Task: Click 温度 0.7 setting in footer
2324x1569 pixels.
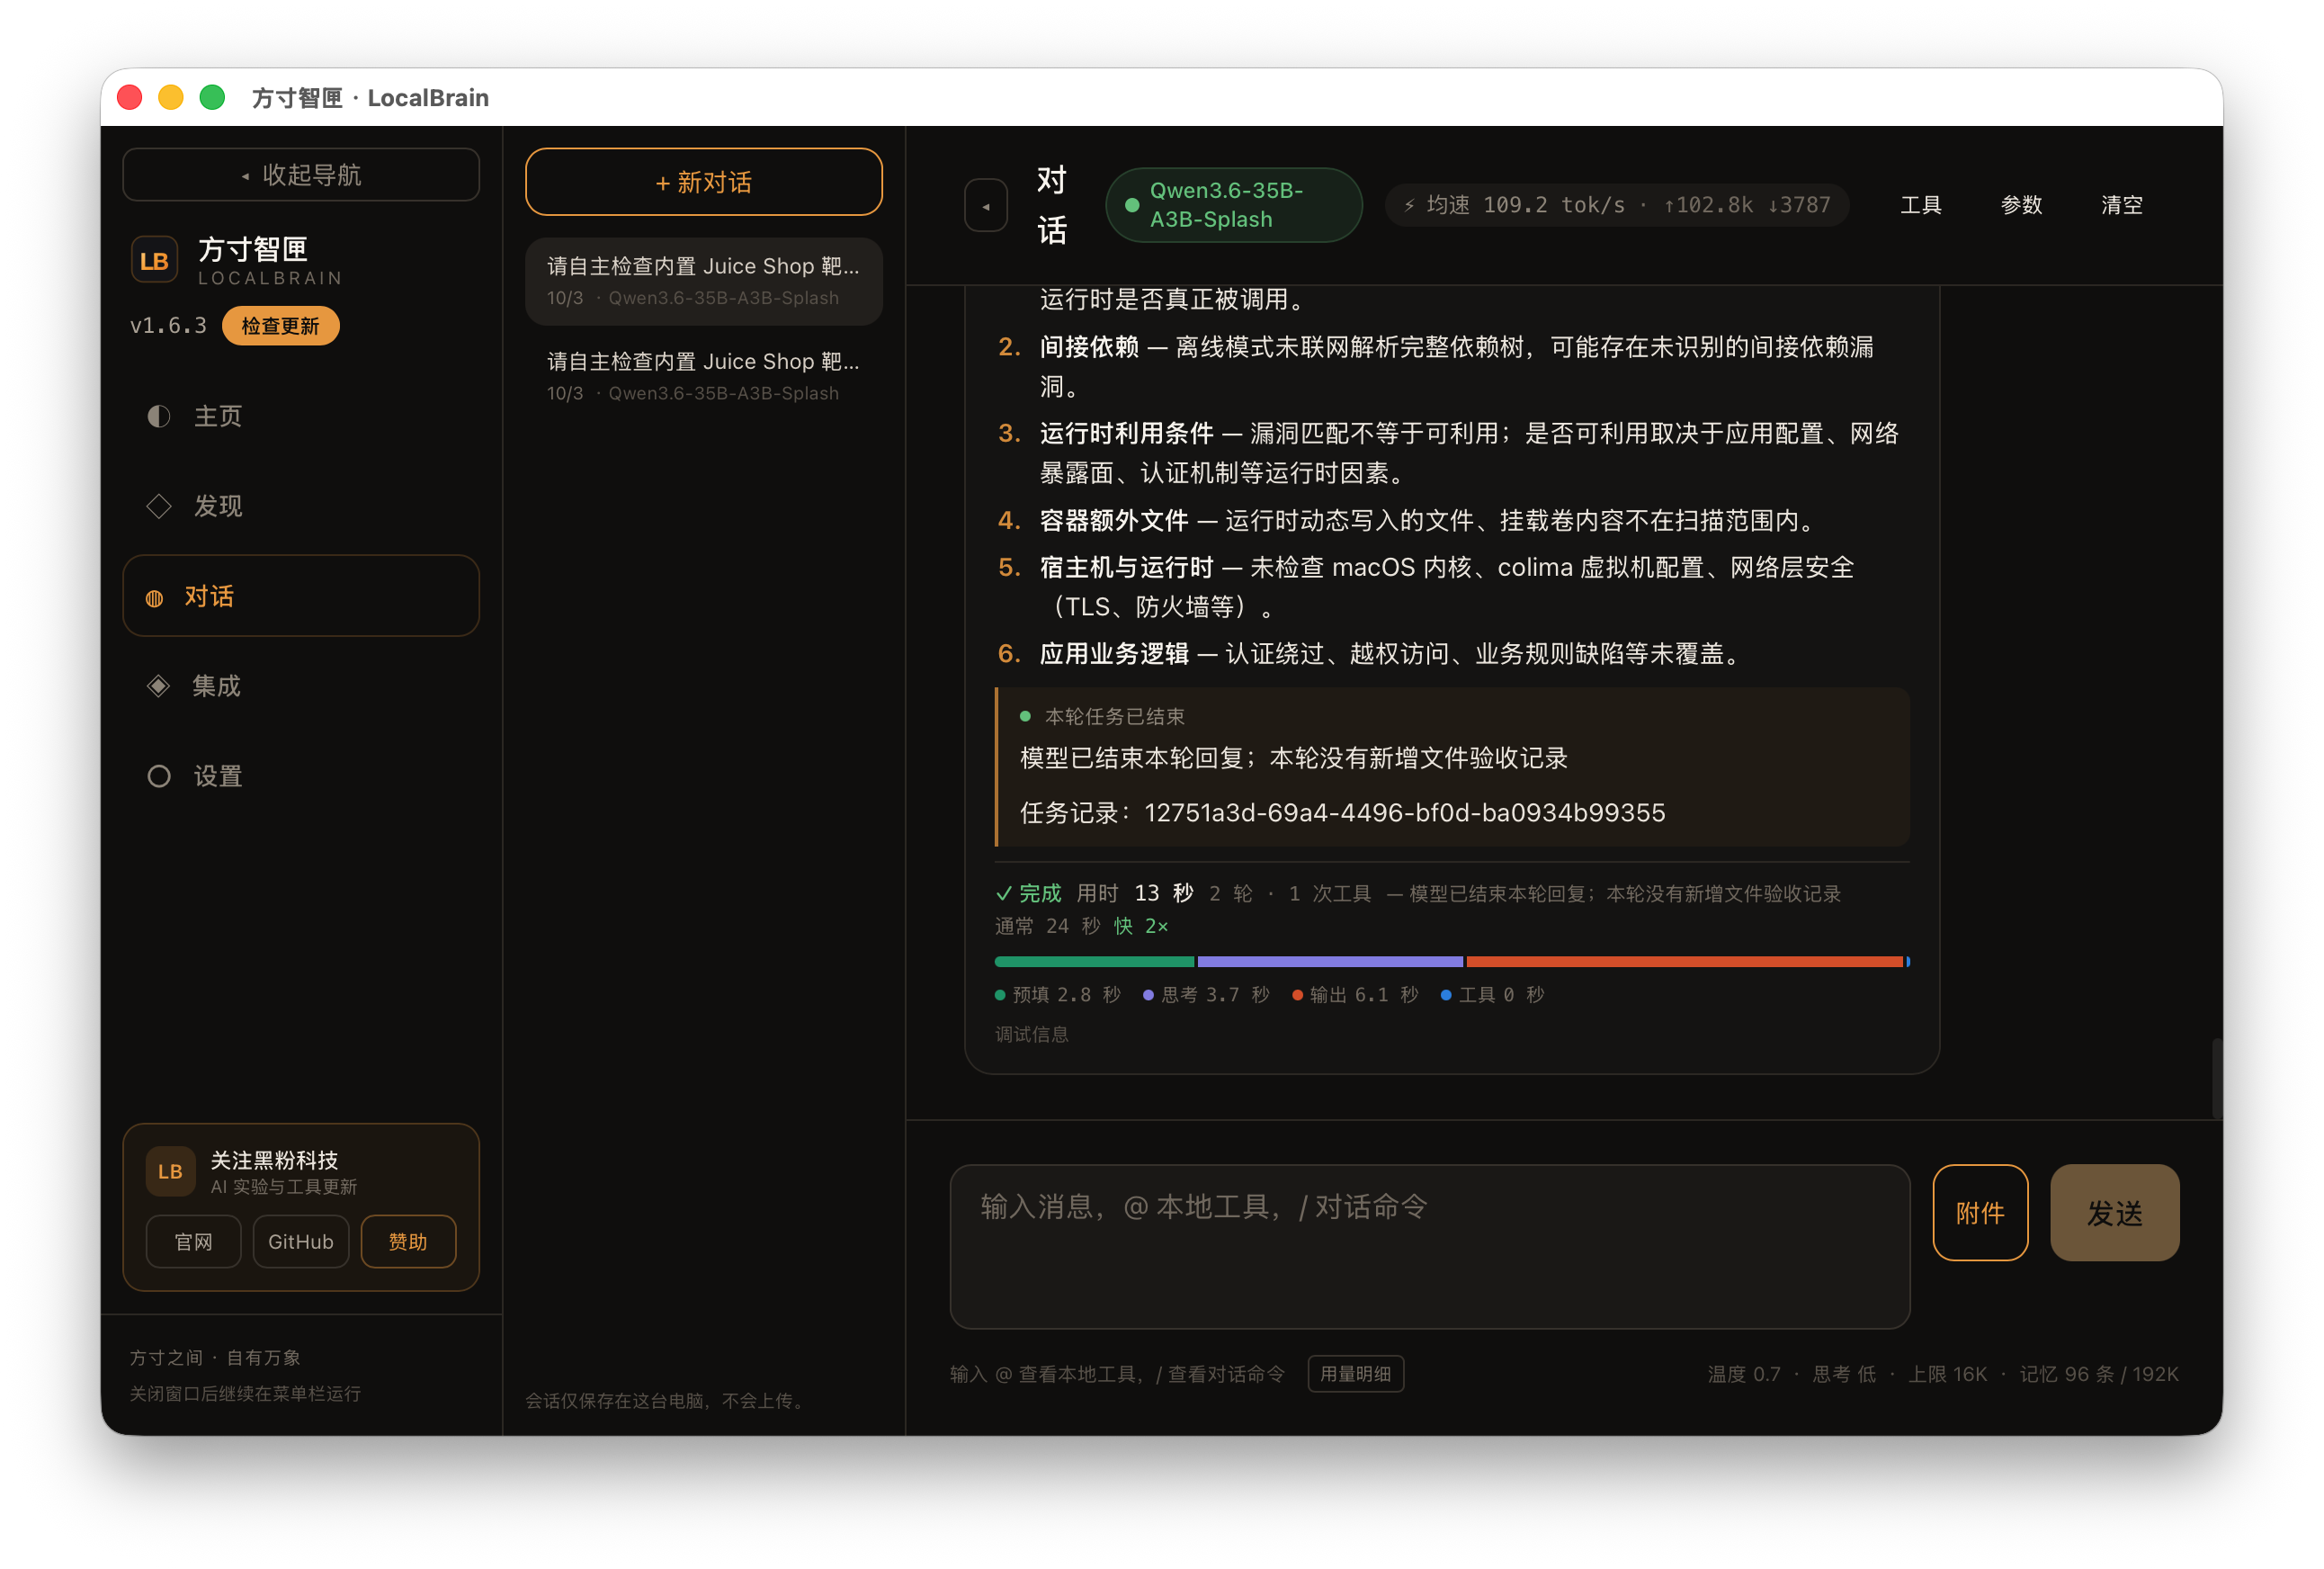Action: pyautogui.click(x=1743, y=1374)
